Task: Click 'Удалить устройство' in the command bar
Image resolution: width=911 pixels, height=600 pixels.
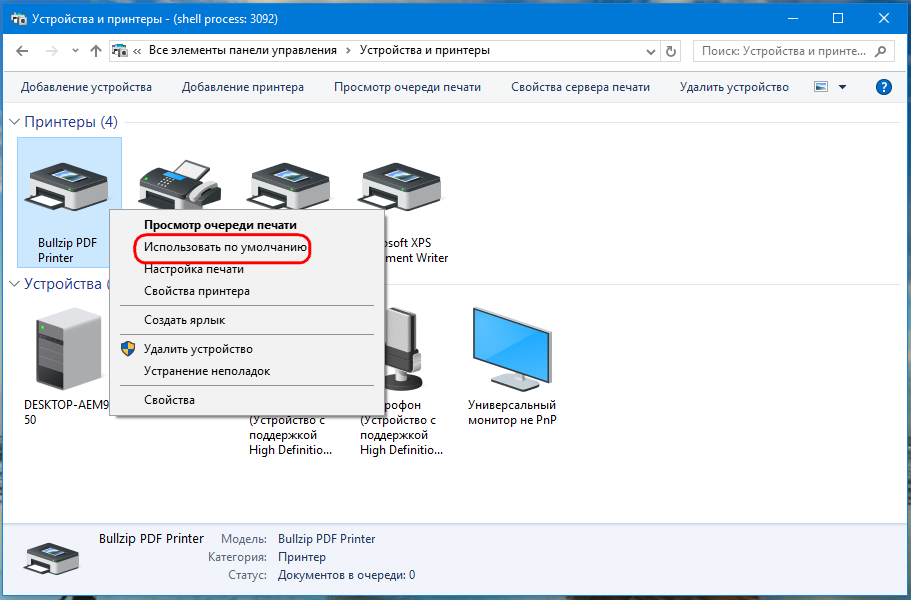Action: (x=734, y=87)
